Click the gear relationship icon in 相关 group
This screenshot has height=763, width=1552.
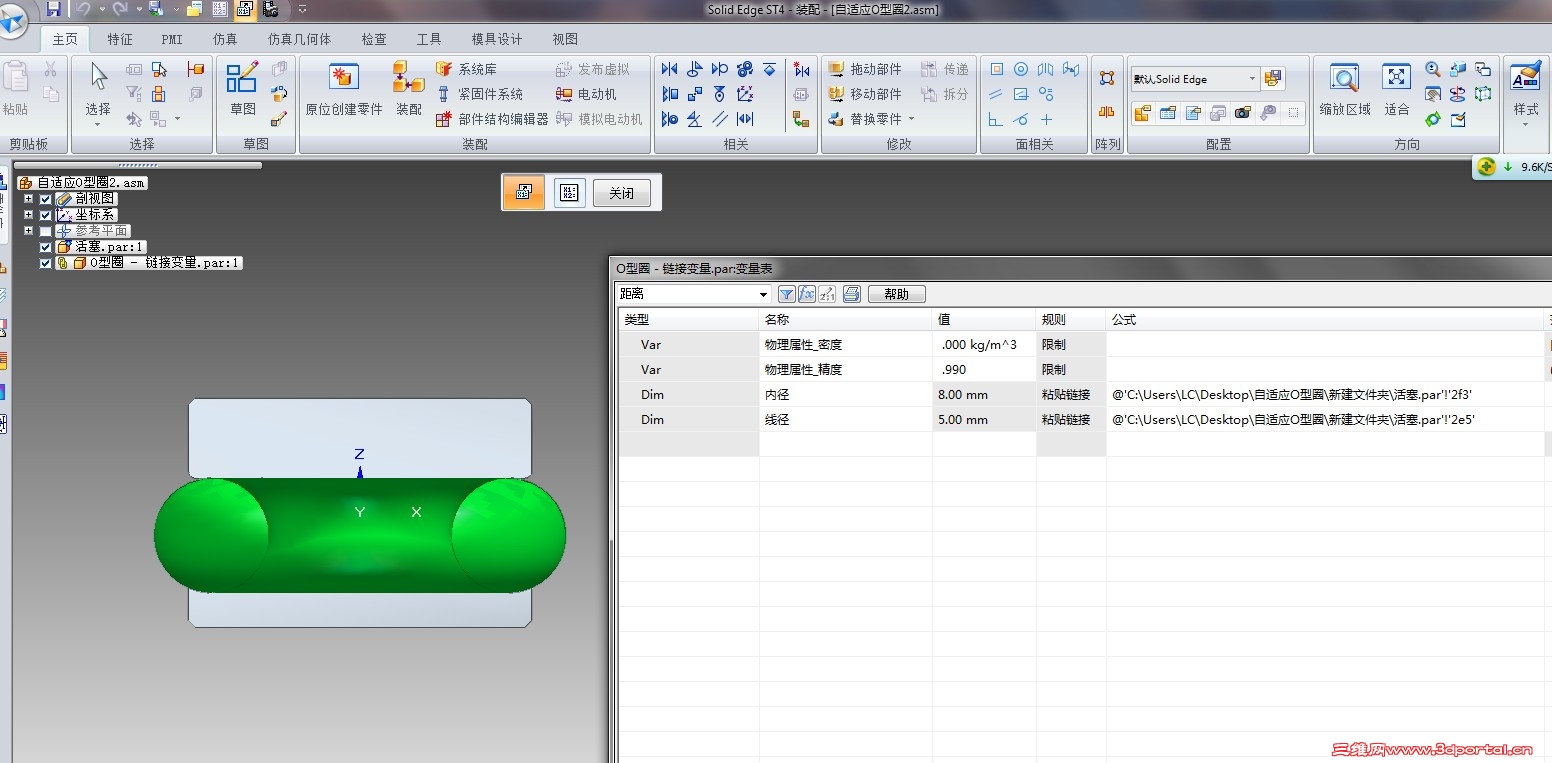pyautogui.click(x=745, y=69)
